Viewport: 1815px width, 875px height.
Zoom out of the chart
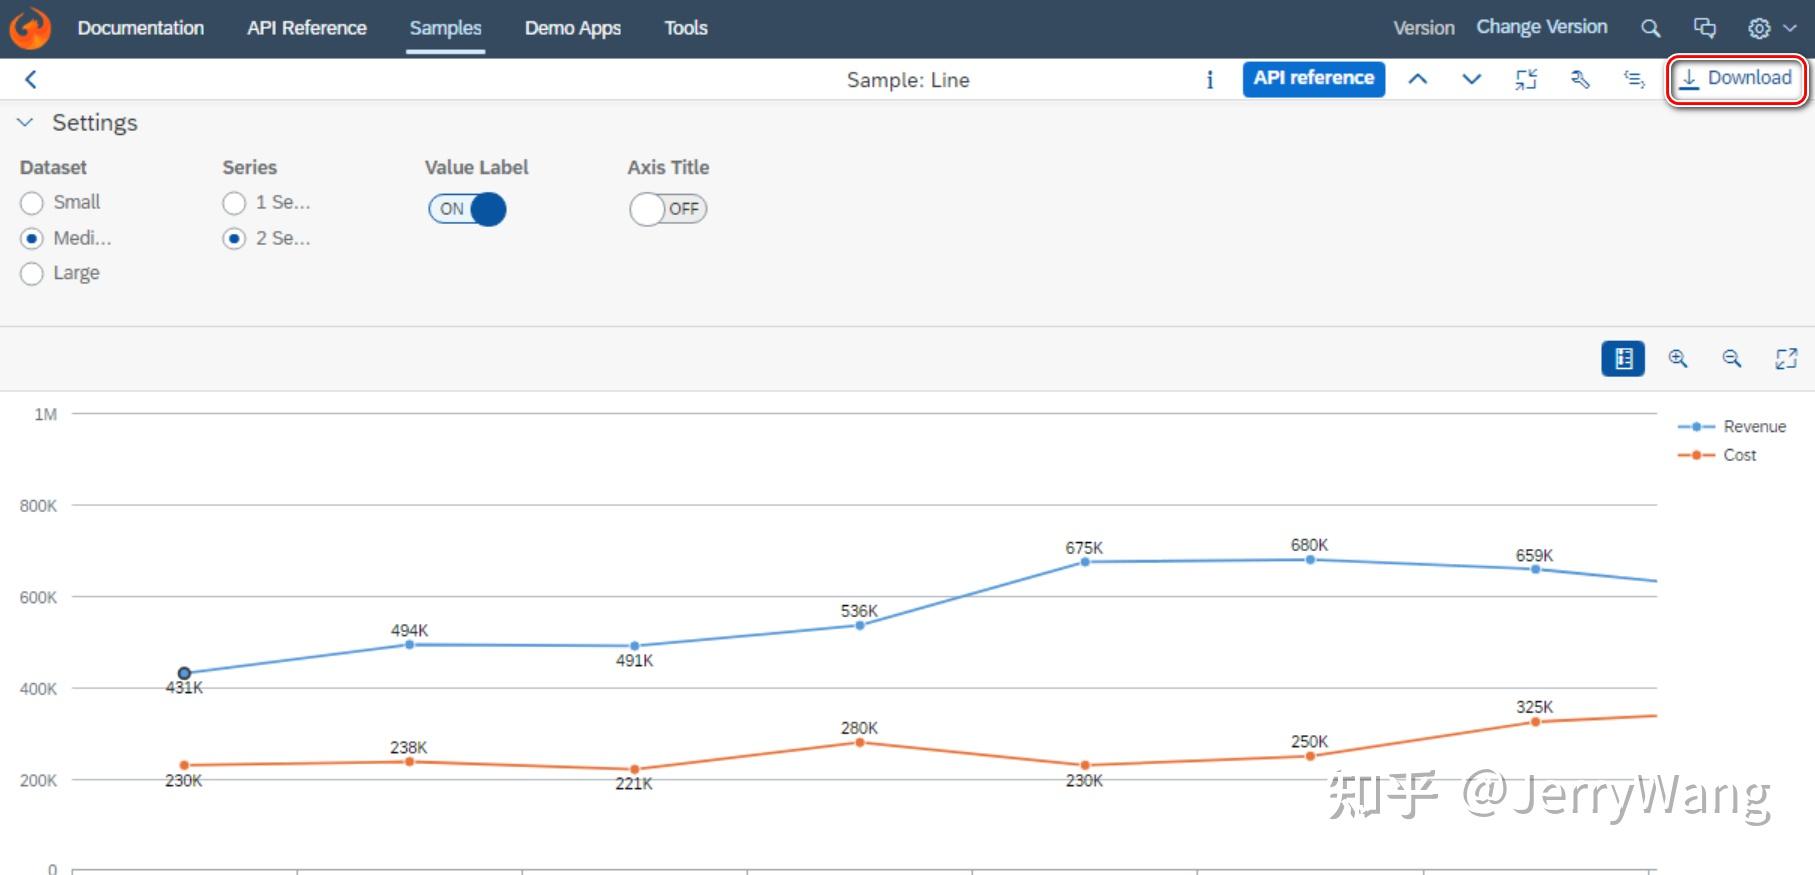[x=1732, y=358]
